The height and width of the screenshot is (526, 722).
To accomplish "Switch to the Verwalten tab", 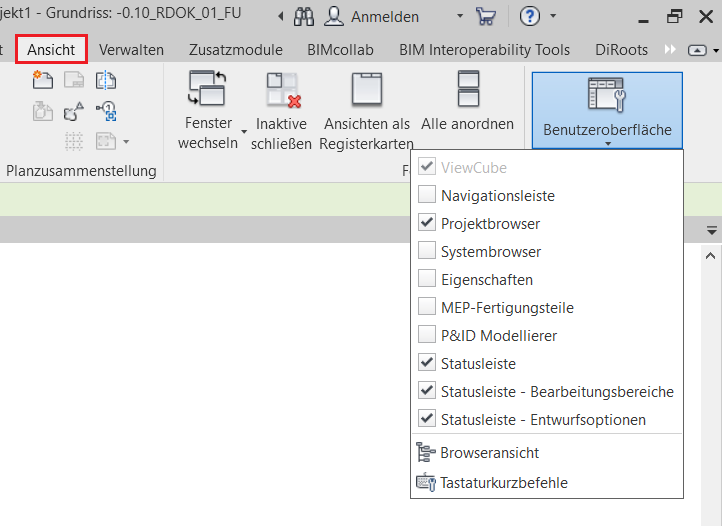I will [131, 50].
